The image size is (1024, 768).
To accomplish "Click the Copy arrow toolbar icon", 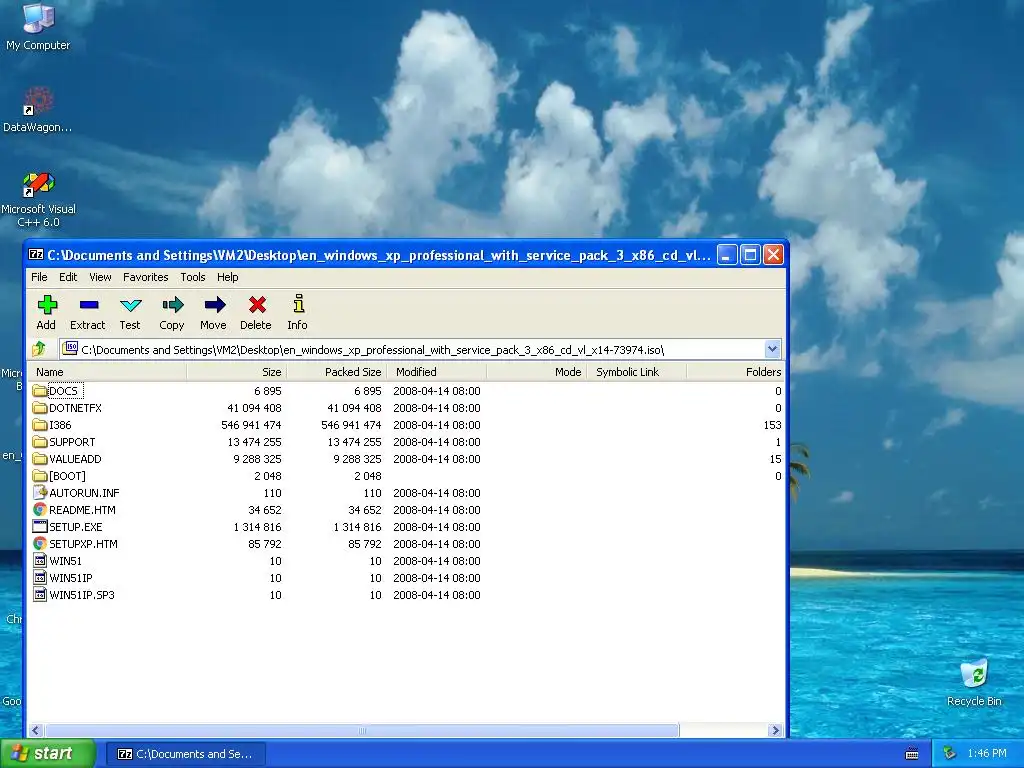I will pyautogui.click(x=172, y=305).
